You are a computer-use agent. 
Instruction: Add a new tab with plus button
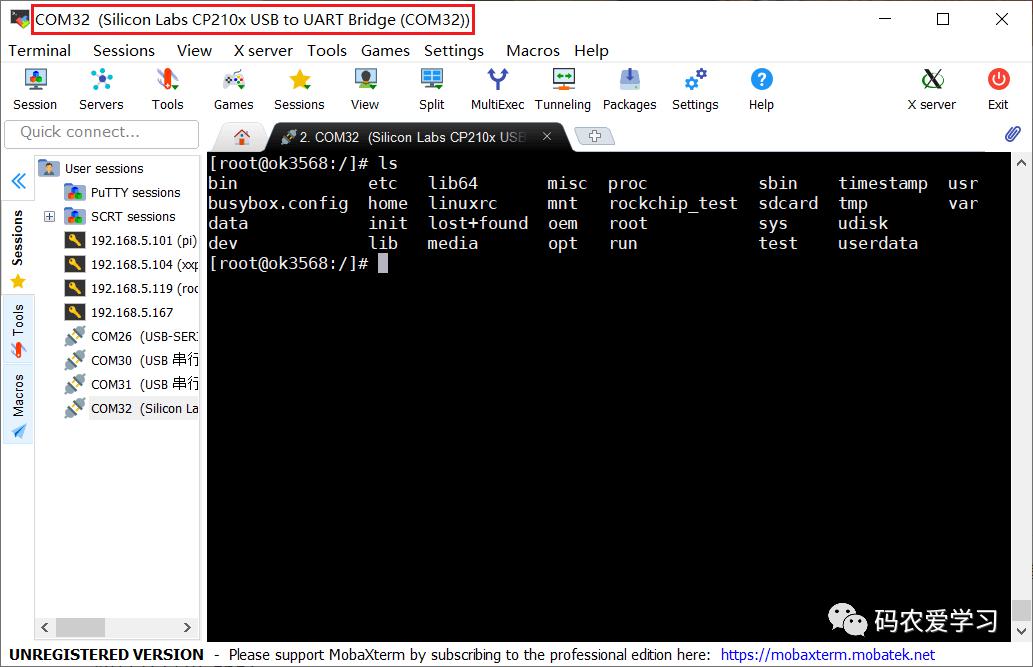click(x=595, y=136)
